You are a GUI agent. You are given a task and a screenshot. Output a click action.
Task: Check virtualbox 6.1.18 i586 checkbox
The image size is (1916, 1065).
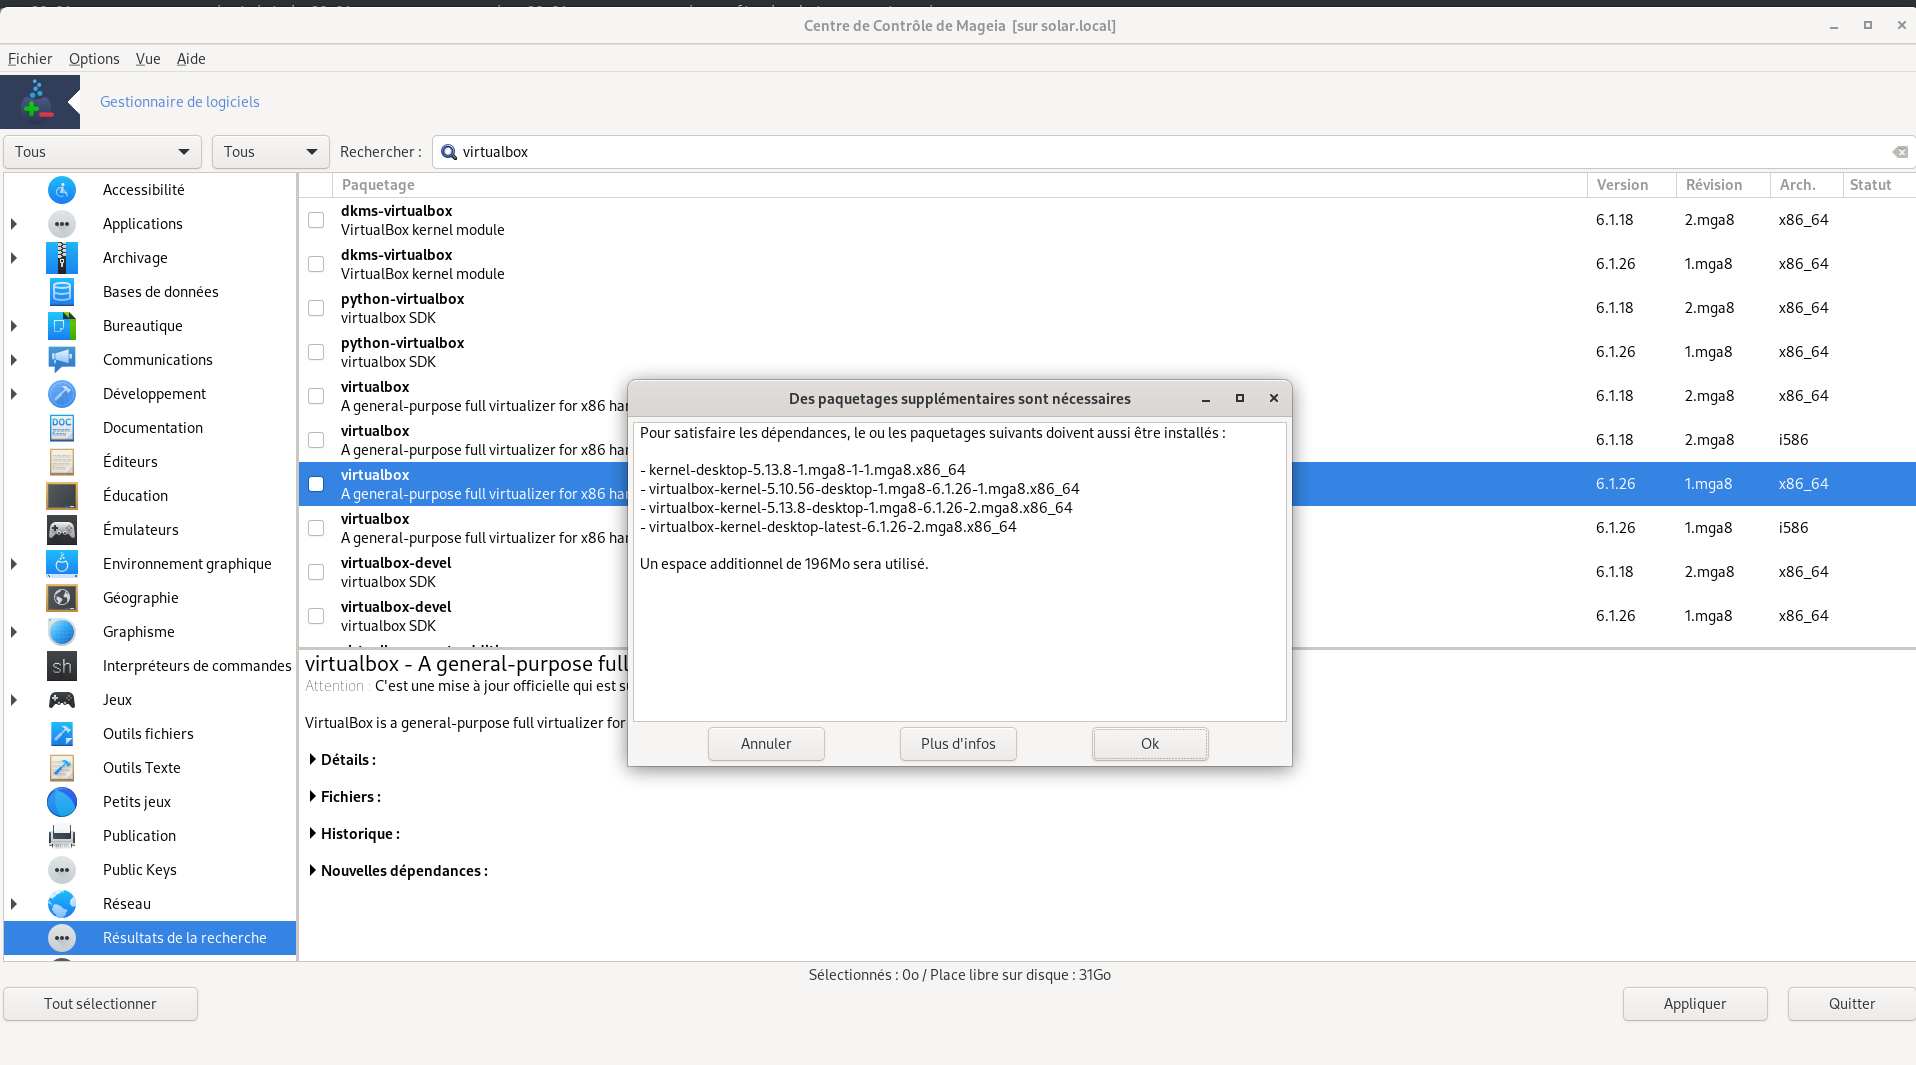point(316,440)
